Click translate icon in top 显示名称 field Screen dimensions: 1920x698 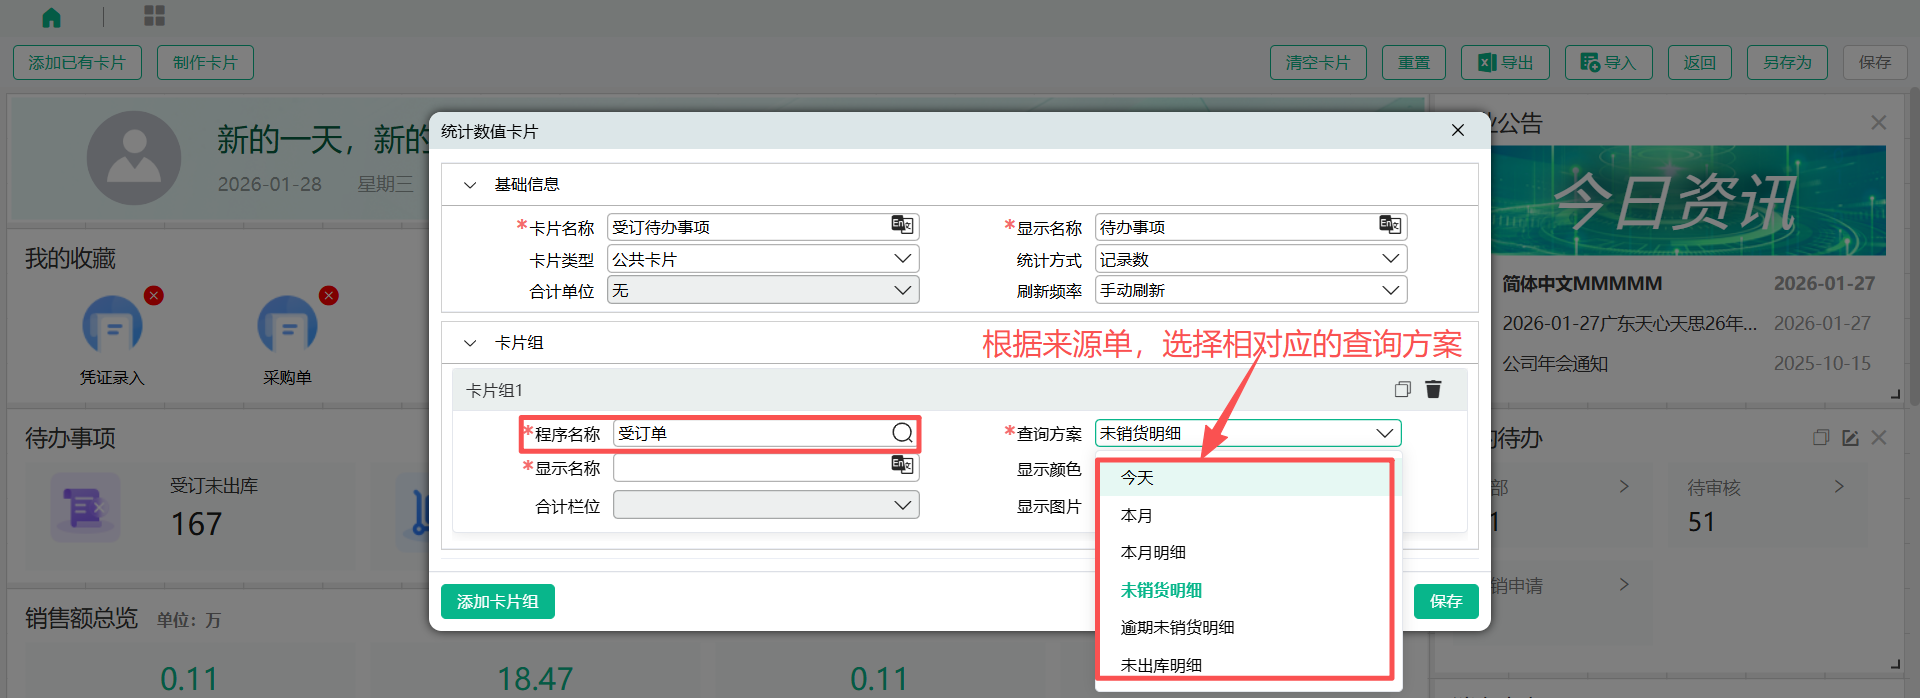pyautogui.click(x=1390, y=226)
